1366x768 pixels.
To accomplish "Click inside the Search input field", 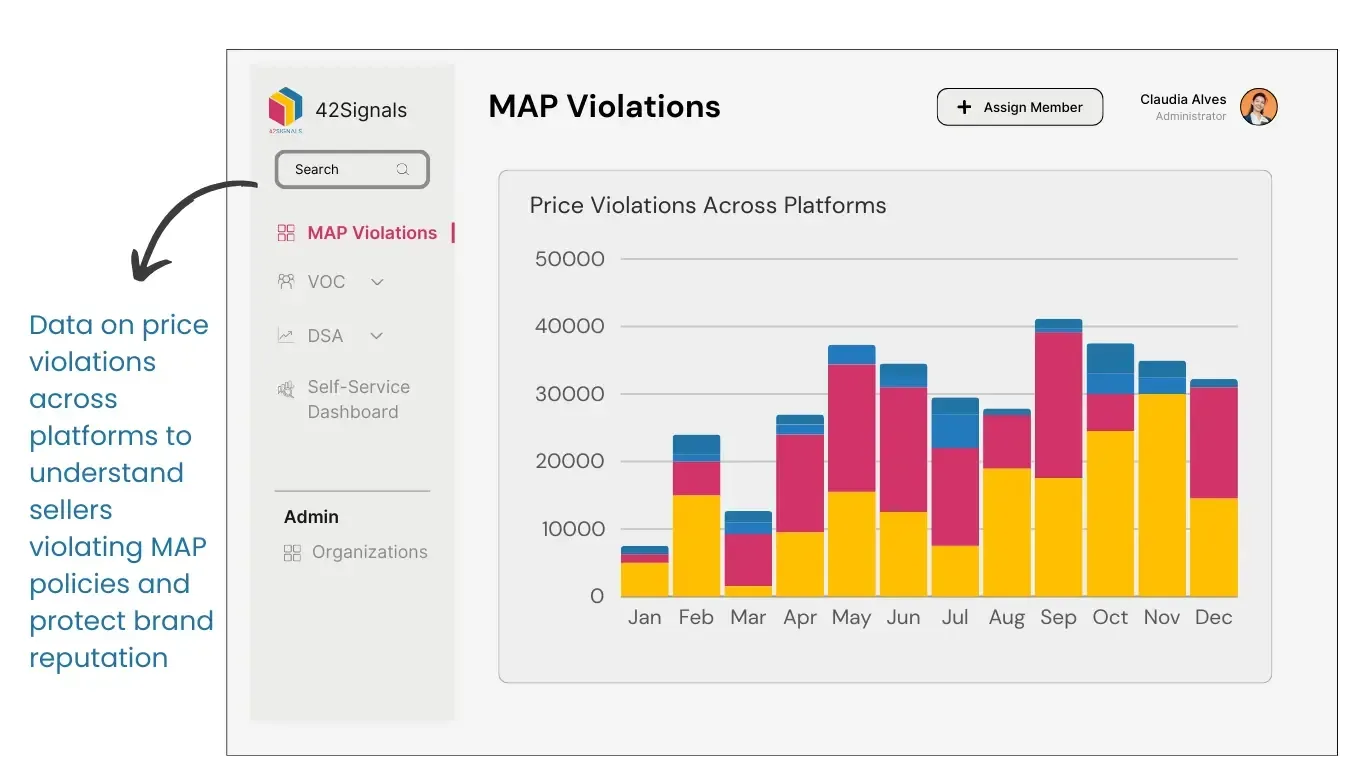I will point(340,169).
